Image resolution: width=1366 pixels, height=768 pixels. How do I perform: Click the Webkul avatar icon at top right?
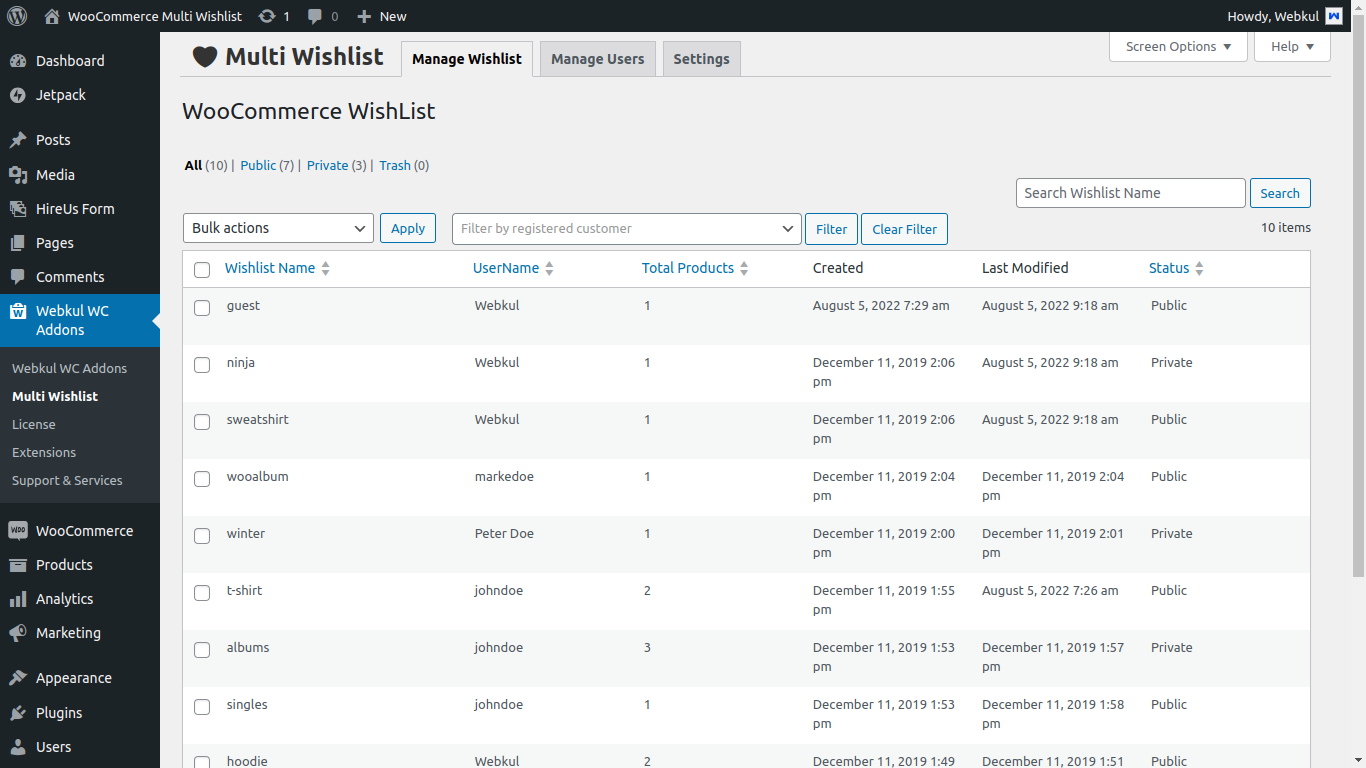click(1334, 16)
